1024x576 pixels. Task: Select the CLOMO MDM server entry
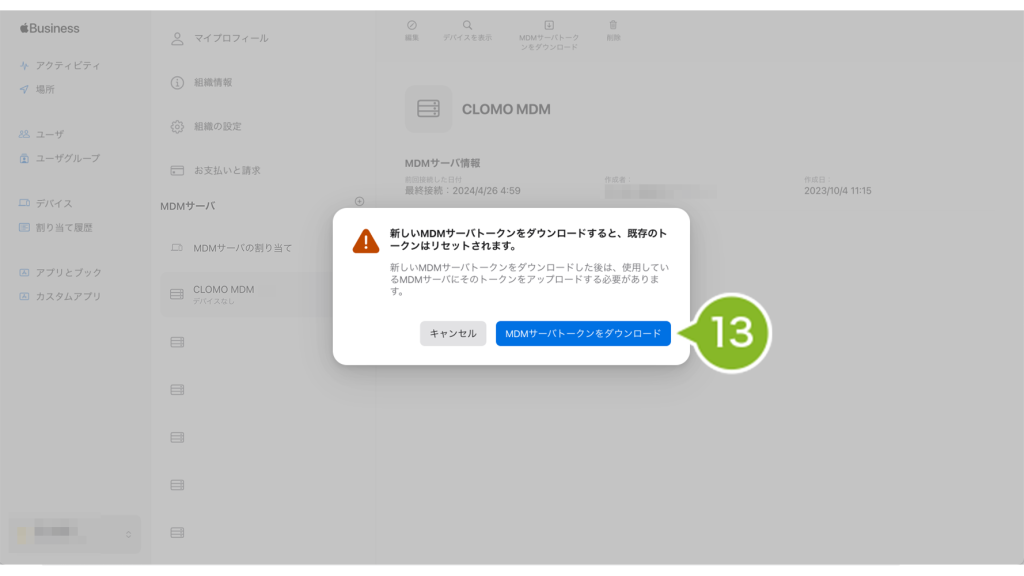pos(246,295)
